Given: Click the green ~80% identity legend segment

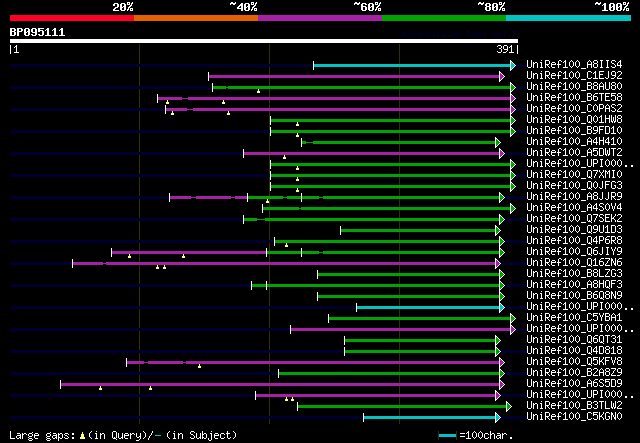Looking at the screenshot, I should point(444,18).
